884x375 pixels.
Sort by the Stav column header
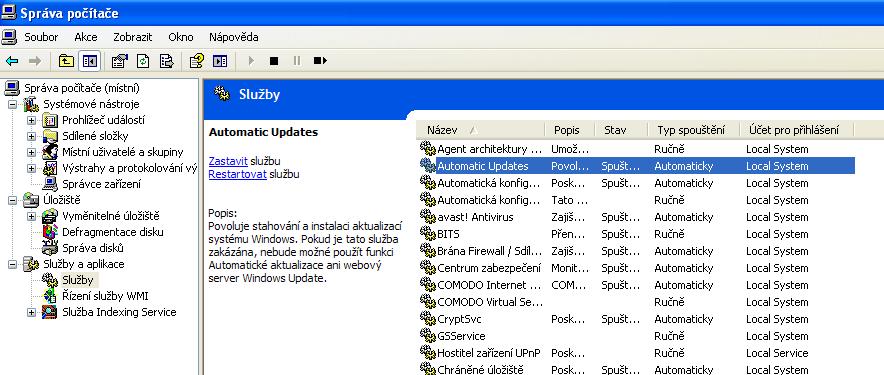[621, 130]
